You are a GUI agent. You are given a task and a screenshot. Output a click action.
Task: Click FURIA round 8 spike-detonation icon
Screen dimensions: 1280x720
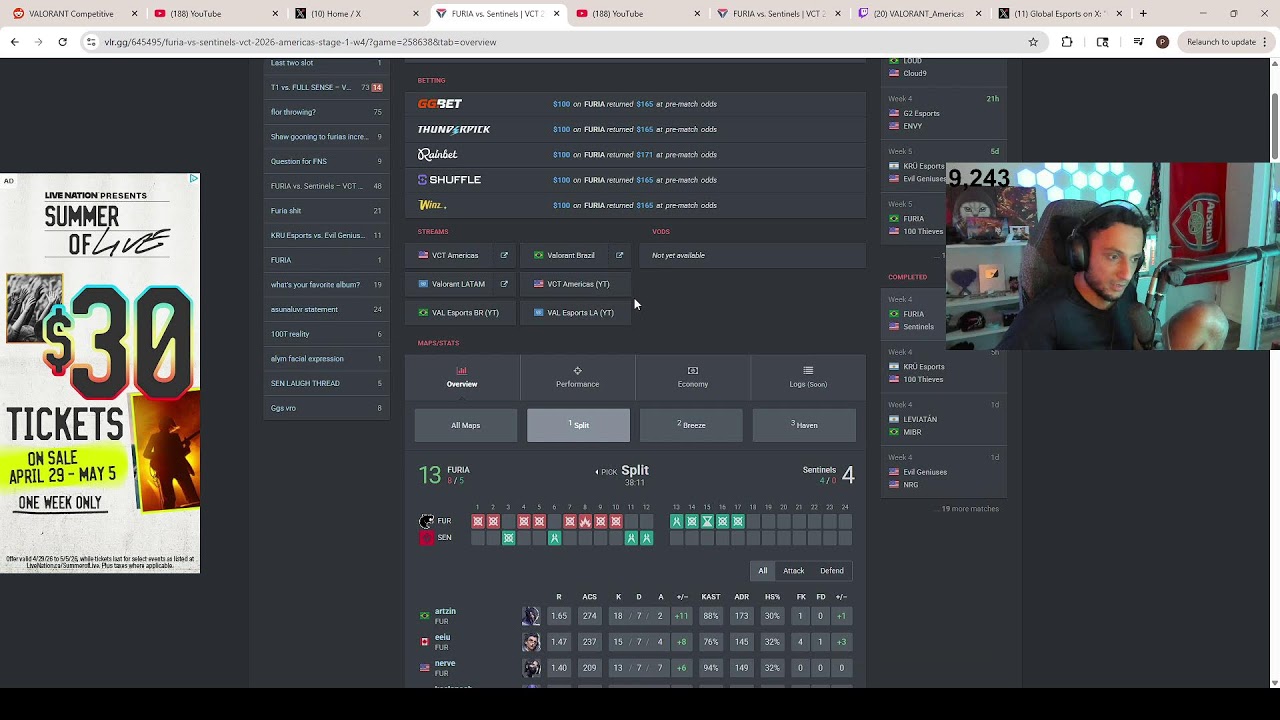click(585, 521)
